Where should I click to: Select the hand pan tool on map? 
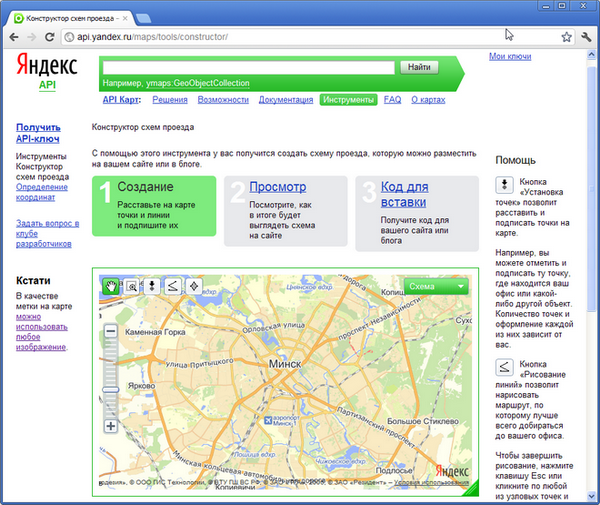tap(111, 286)
